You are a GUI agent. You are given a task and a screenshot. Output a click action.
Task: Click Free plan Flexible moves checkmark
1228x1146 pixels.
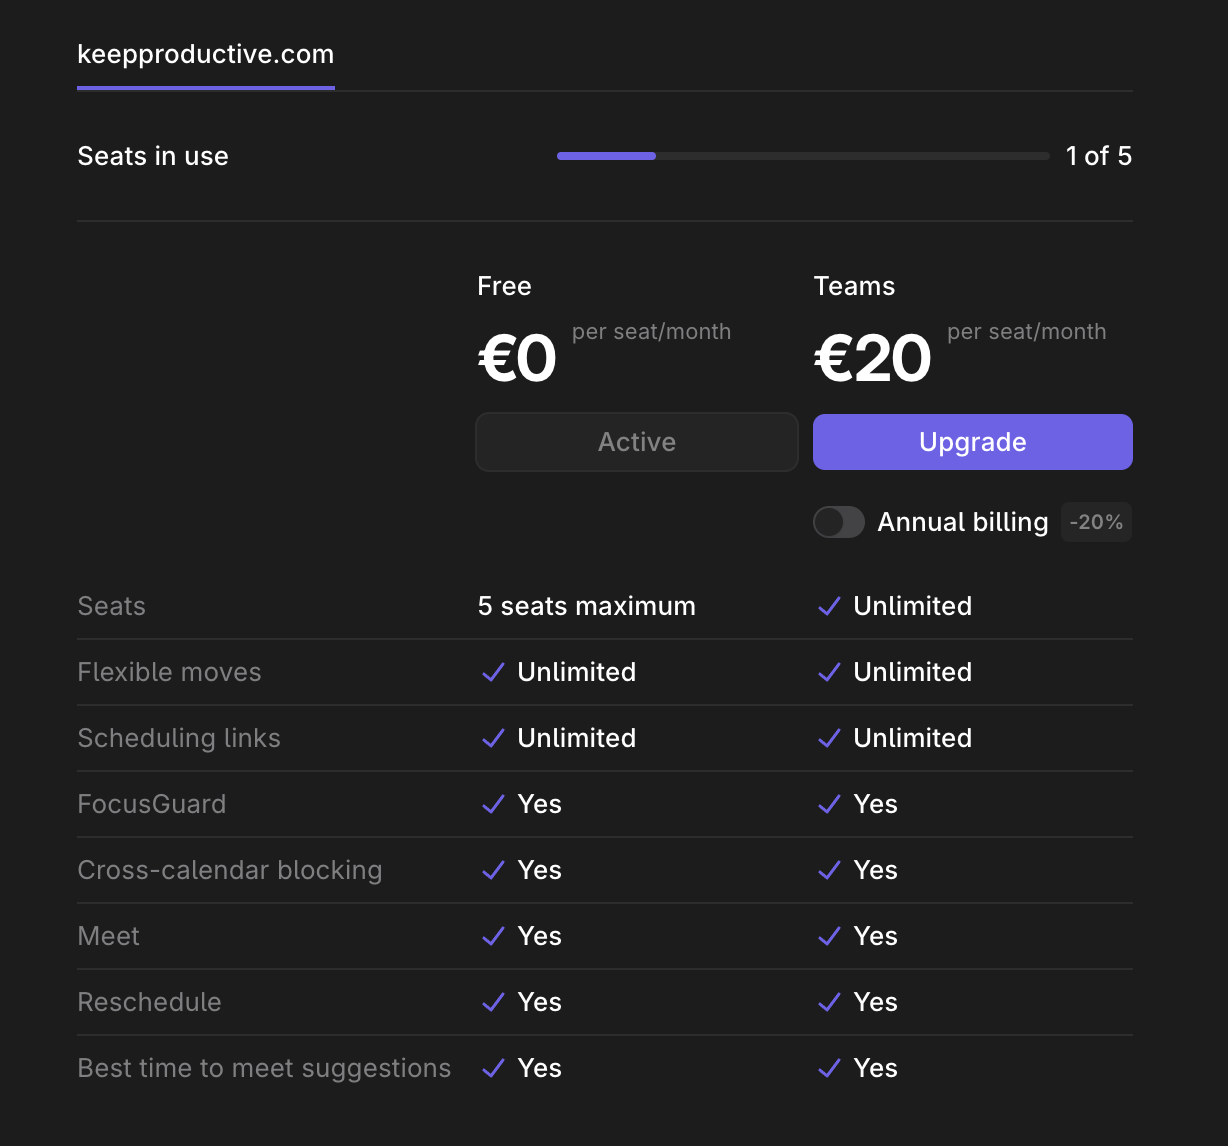pyautogui.click(x=493, y=672)
